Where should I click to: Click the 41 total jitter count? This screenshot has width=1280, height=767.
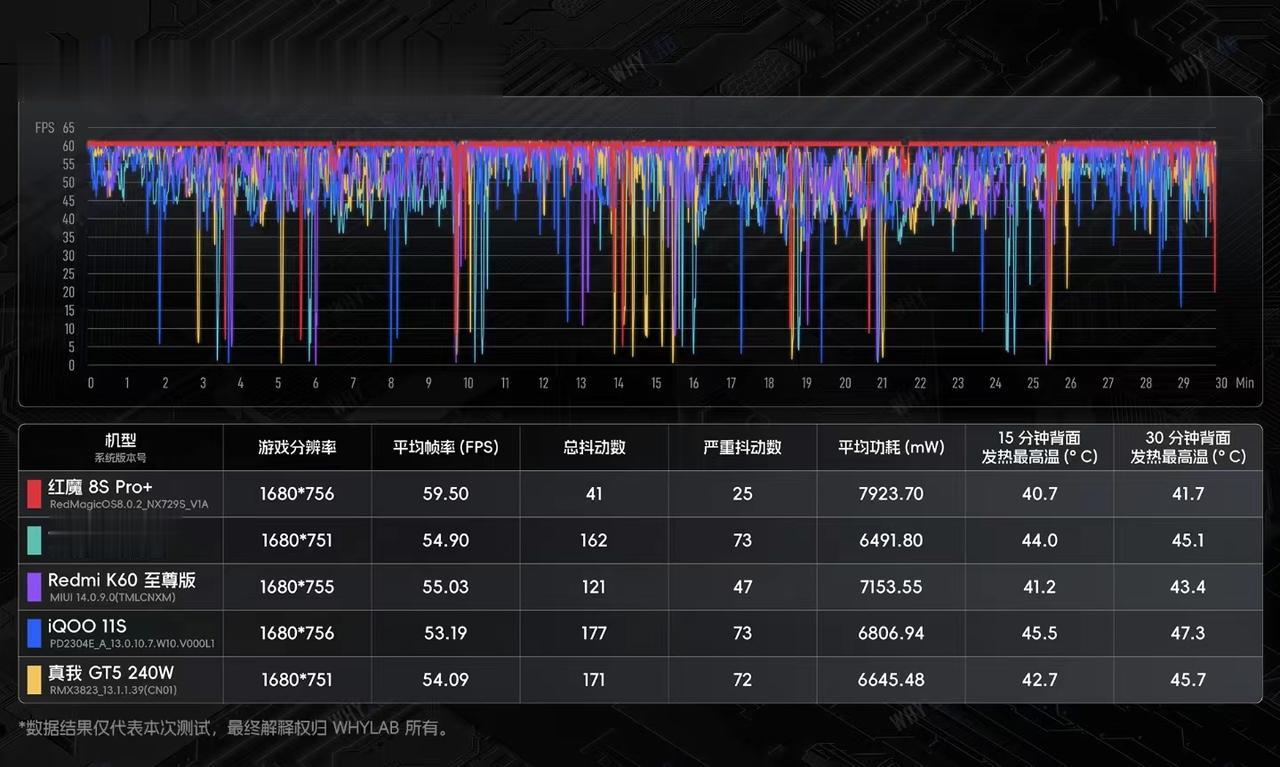(594, 494)
